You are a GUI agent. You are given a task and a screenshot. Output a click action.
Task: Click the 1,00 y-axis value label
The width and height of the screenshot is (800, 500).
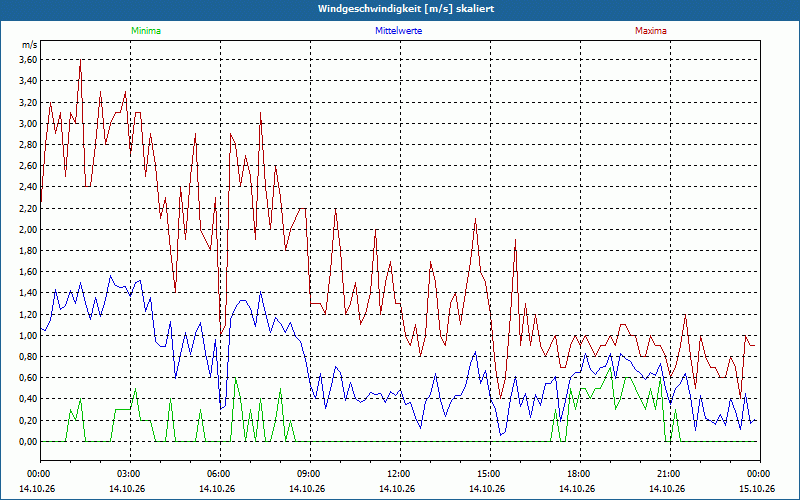tap(28, 336)
